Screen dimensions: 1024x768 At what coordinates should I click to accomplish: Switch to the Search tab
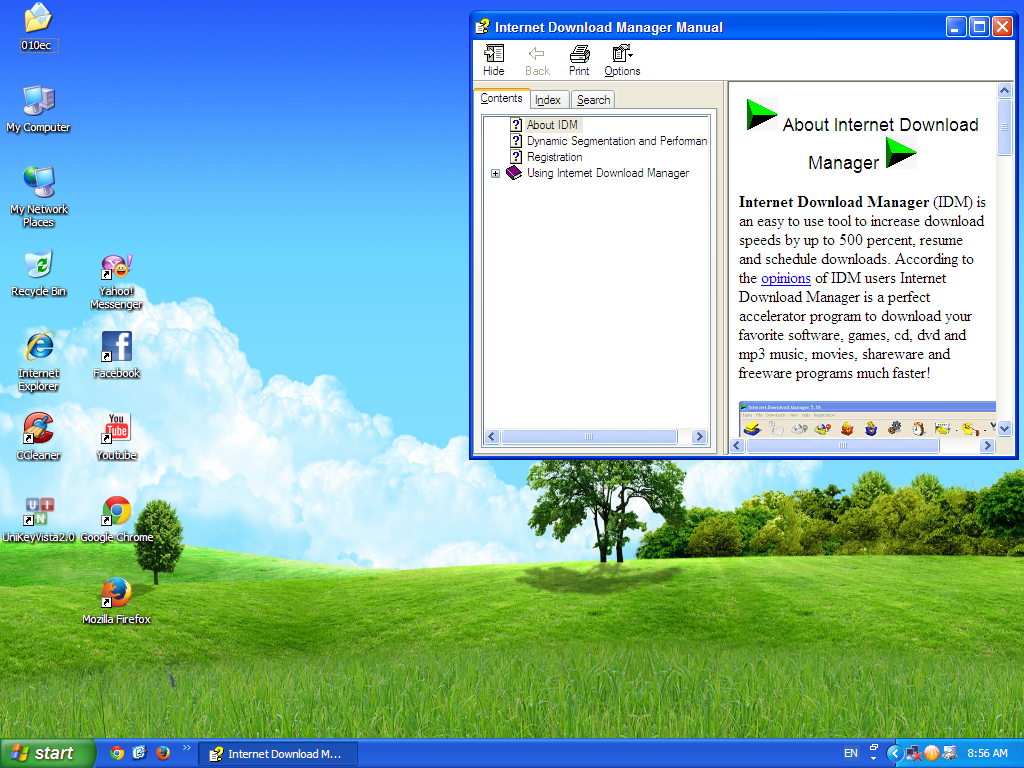(x=593, y=100)
